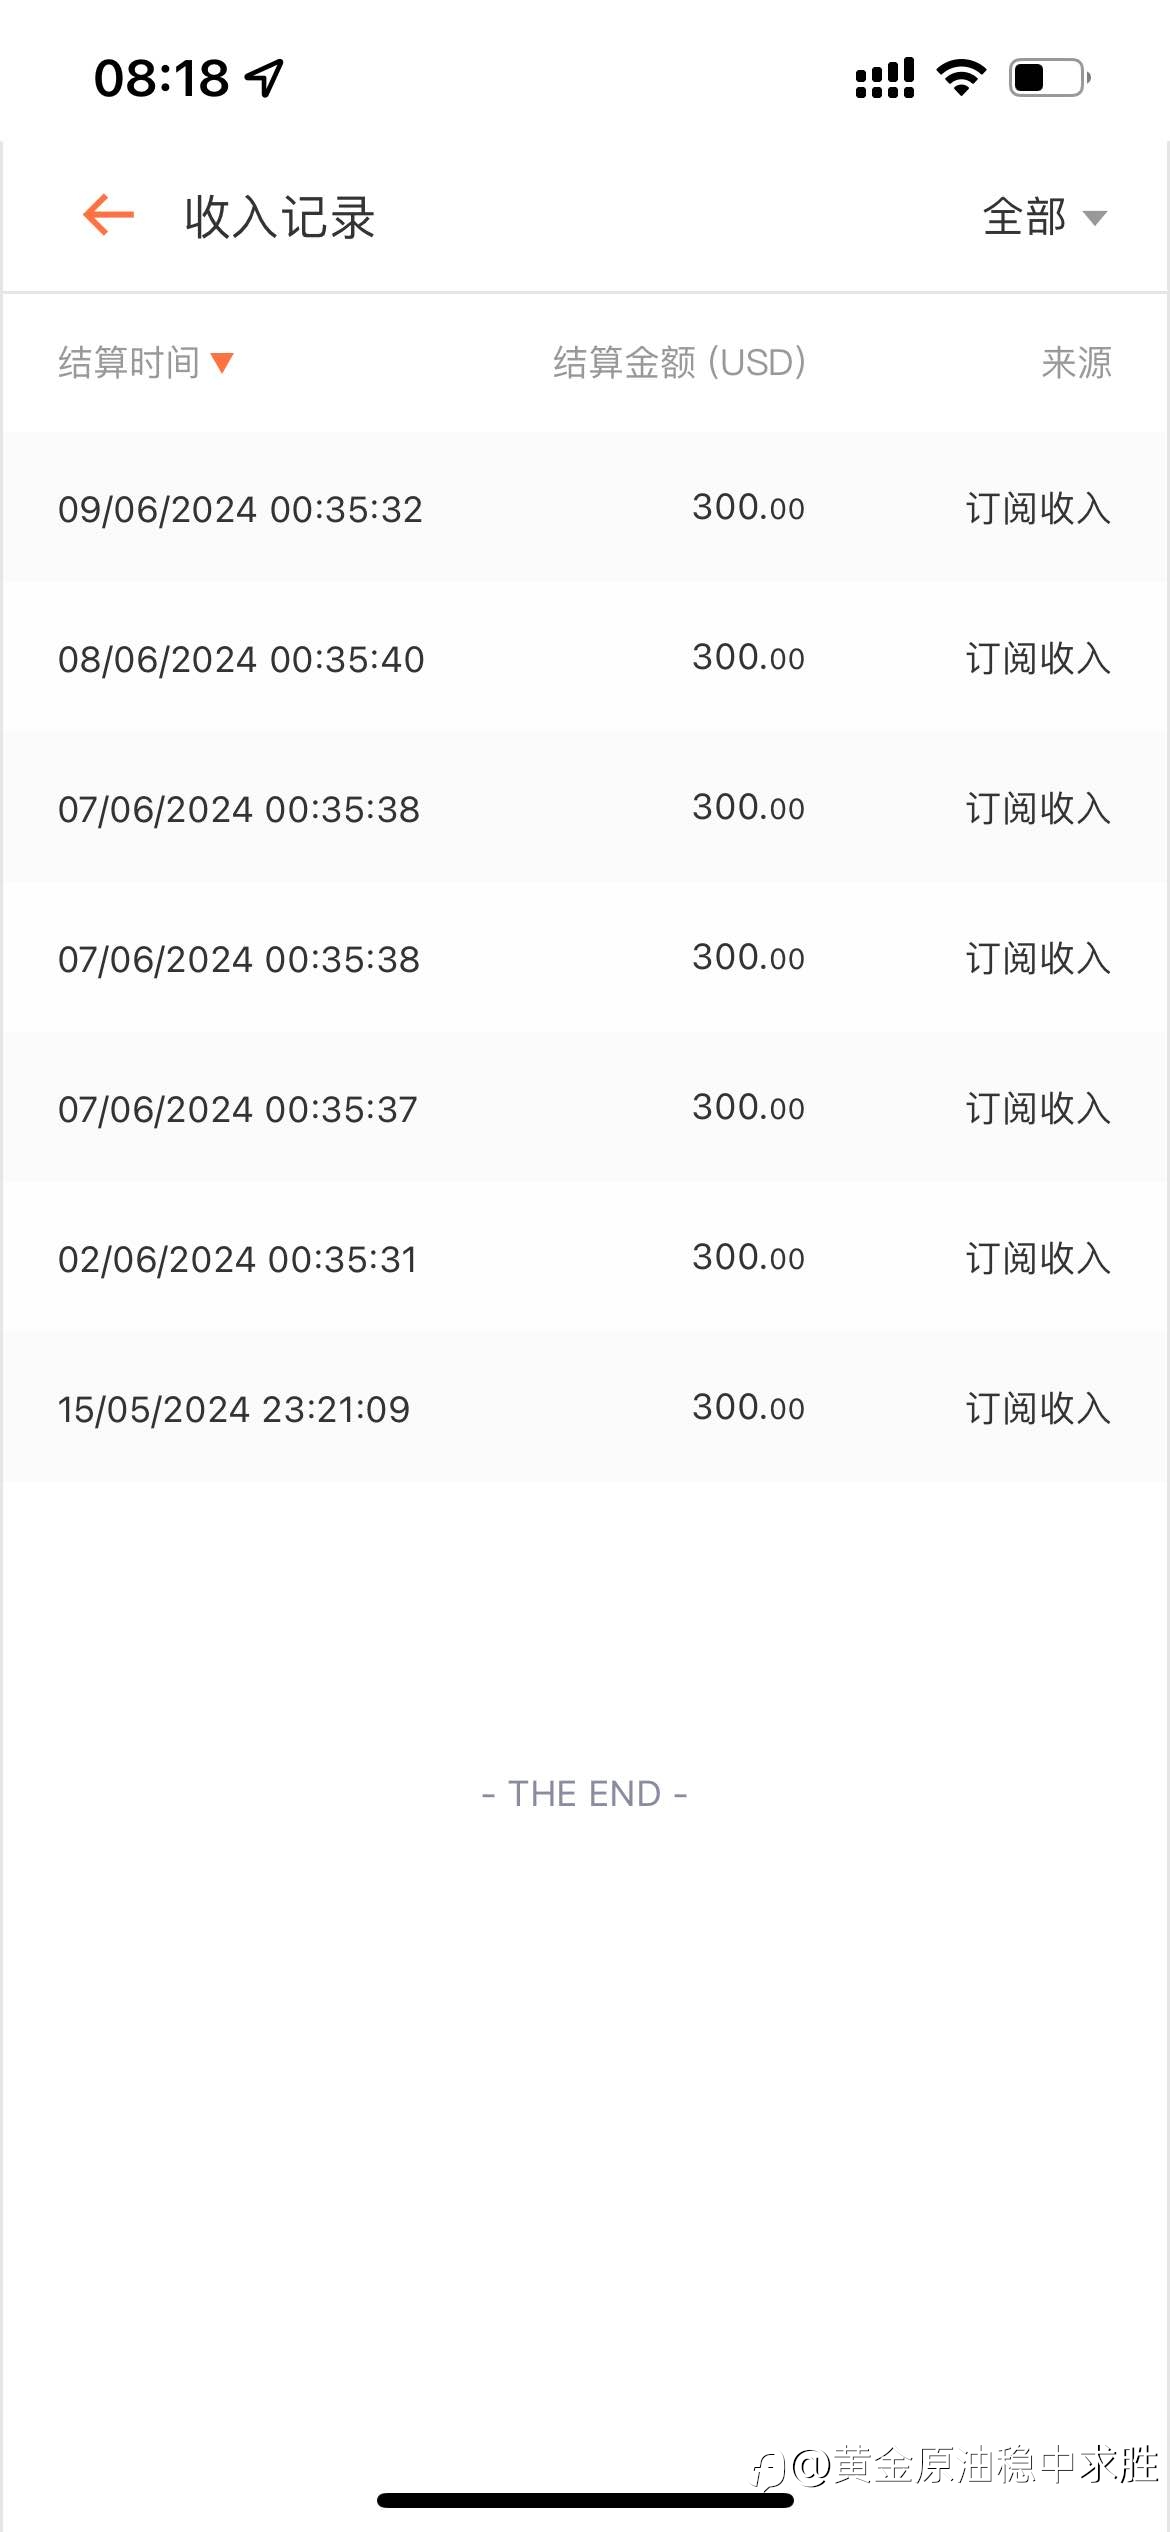
Task: Tap the location arrow beside the clock
Action: [265, 77]
